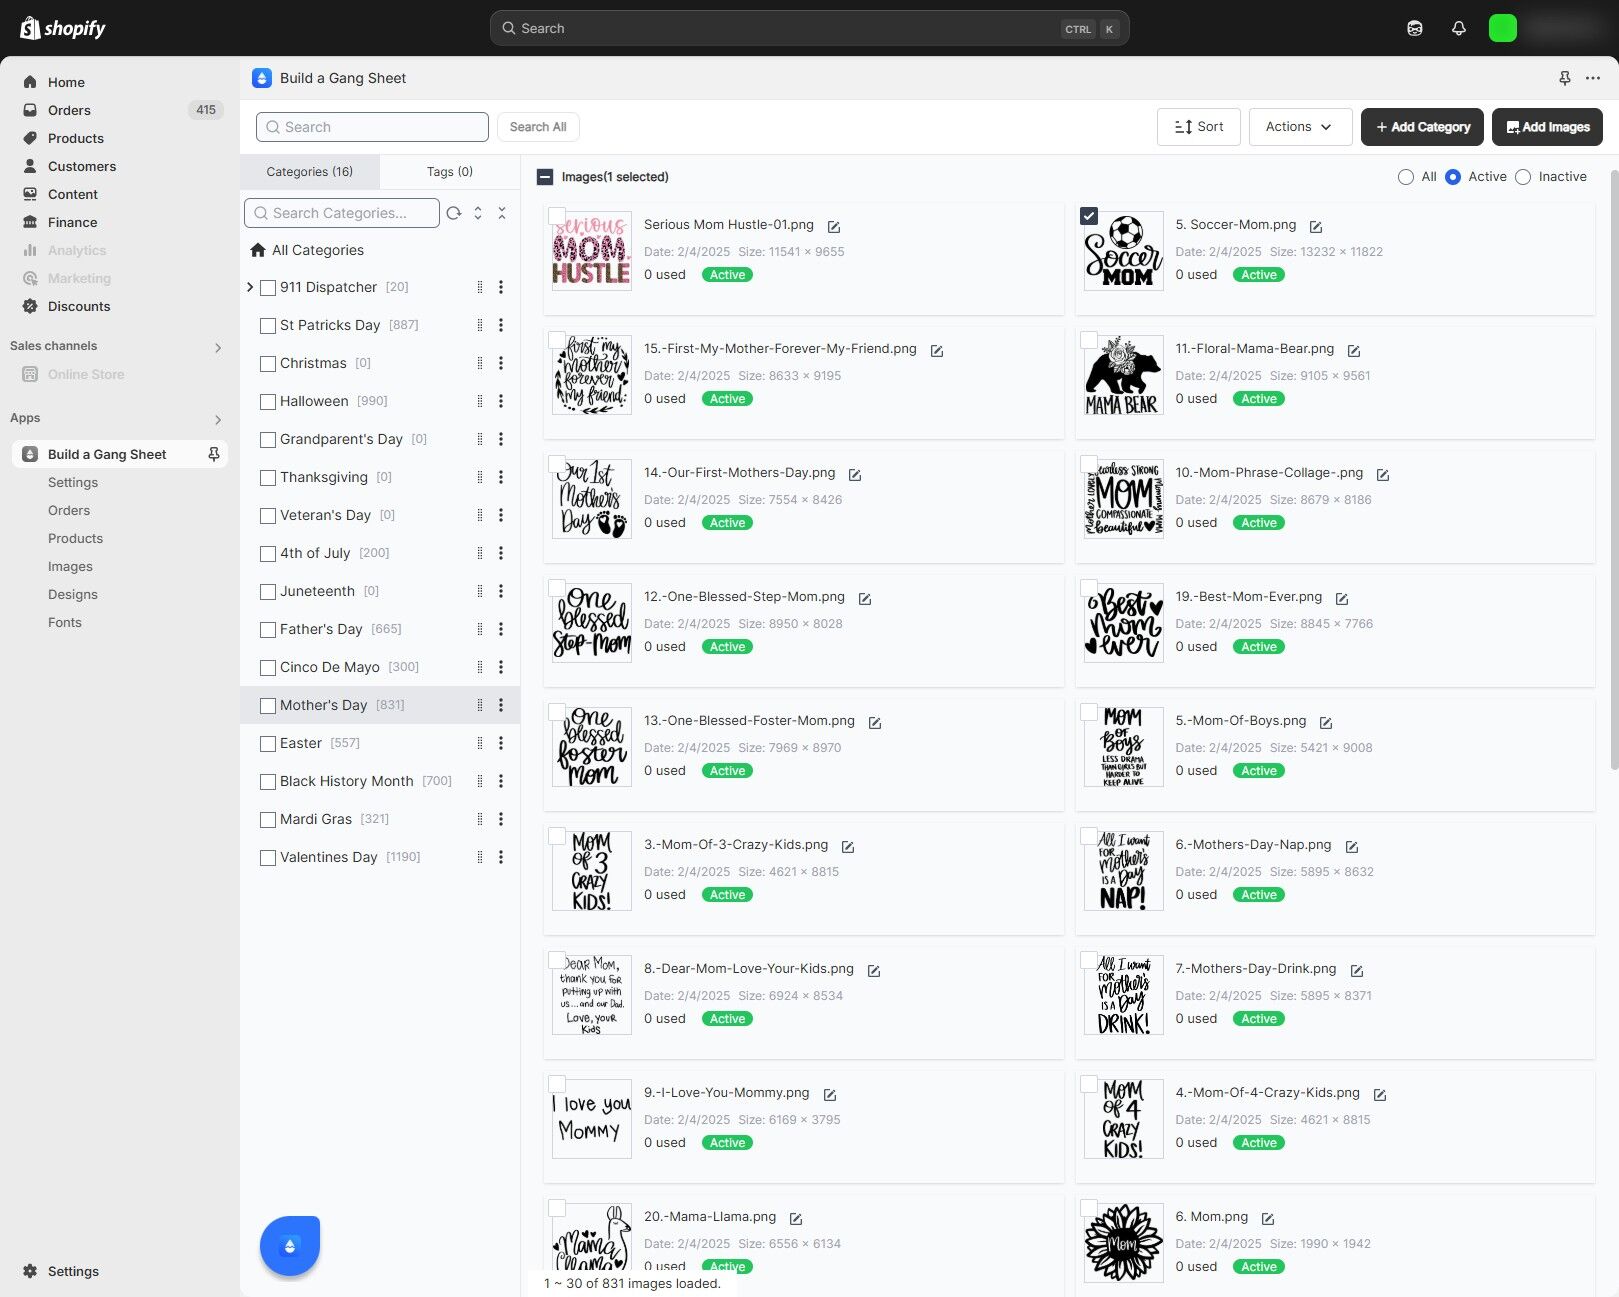Uncheck the Soccer-Mom.png selection checkbox
Screen dimensions: 1619x1297
pyautogui.click(x=1090, y=216)
